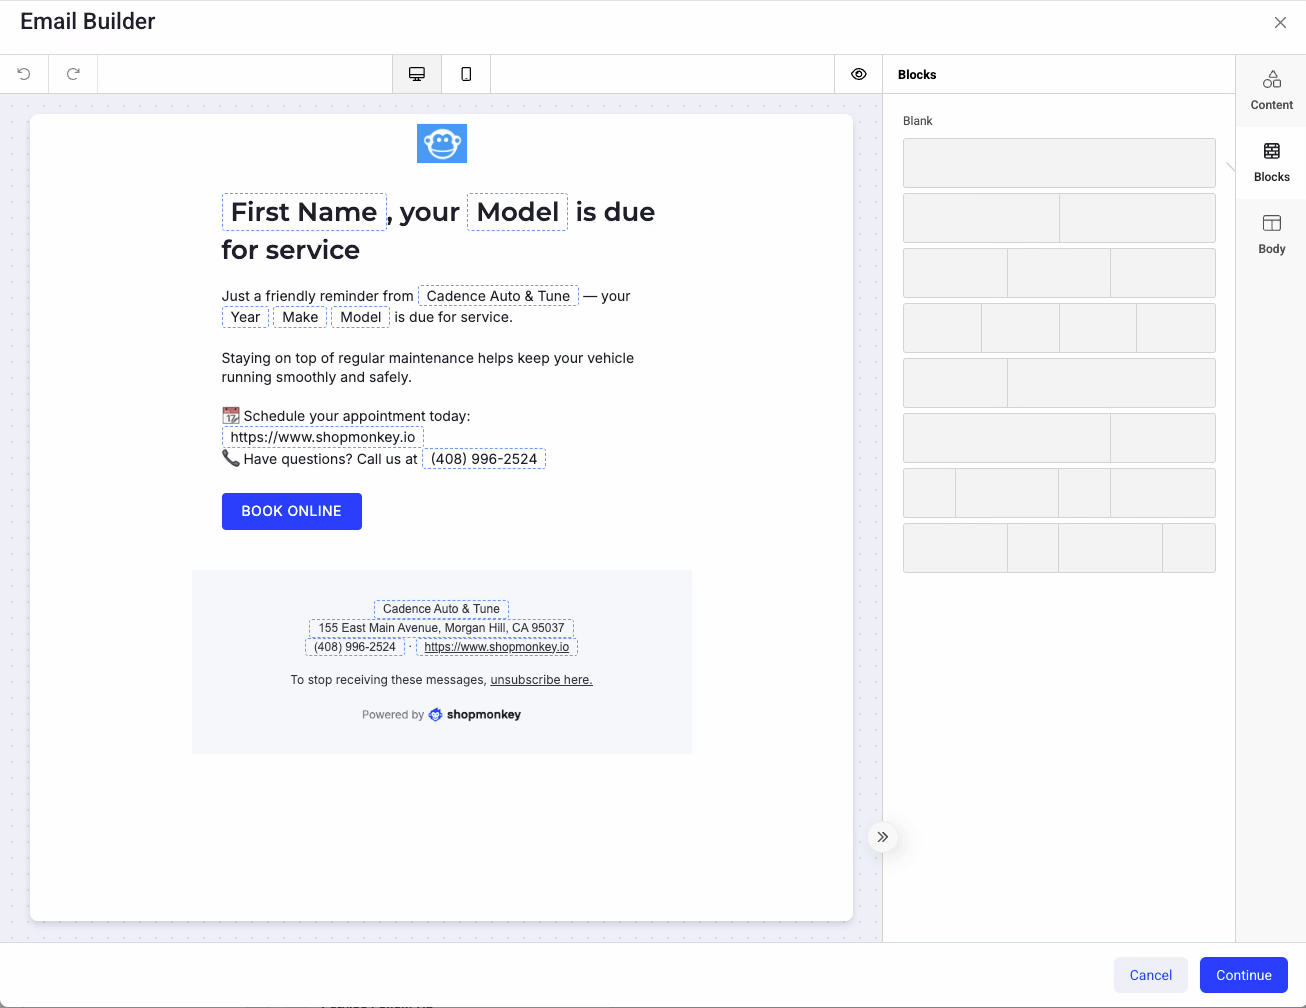
Task: Select the four equal columns block
Action: [1059, 328]
